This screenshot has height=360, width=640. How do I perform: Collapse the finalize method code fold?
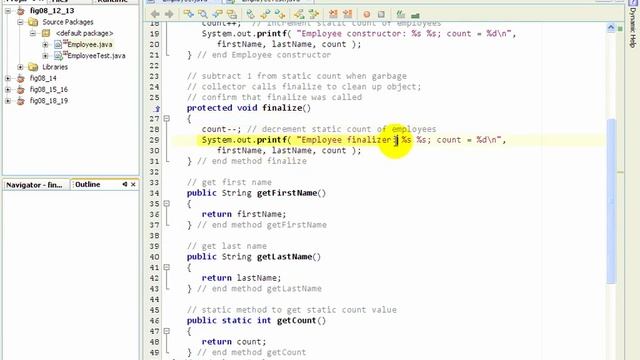pyautogui.click(x=167, y=119)
